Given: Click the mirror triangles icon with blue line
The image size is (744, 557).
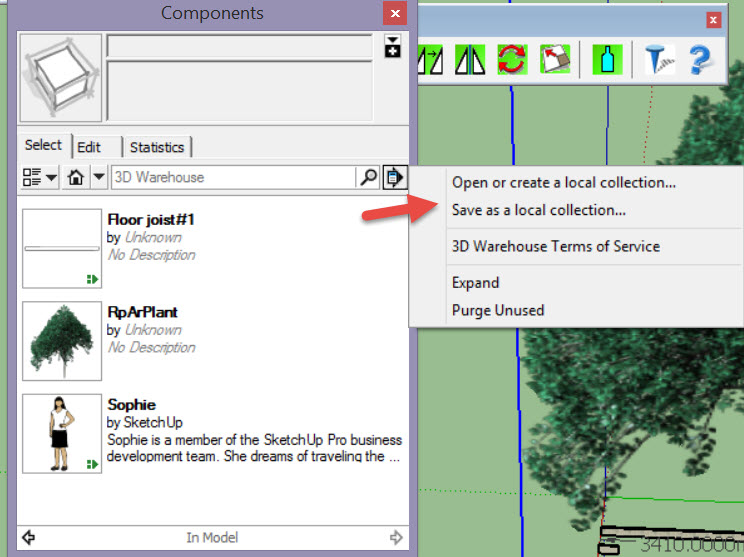Looking at the screenshot, I should tap(469, 59).
